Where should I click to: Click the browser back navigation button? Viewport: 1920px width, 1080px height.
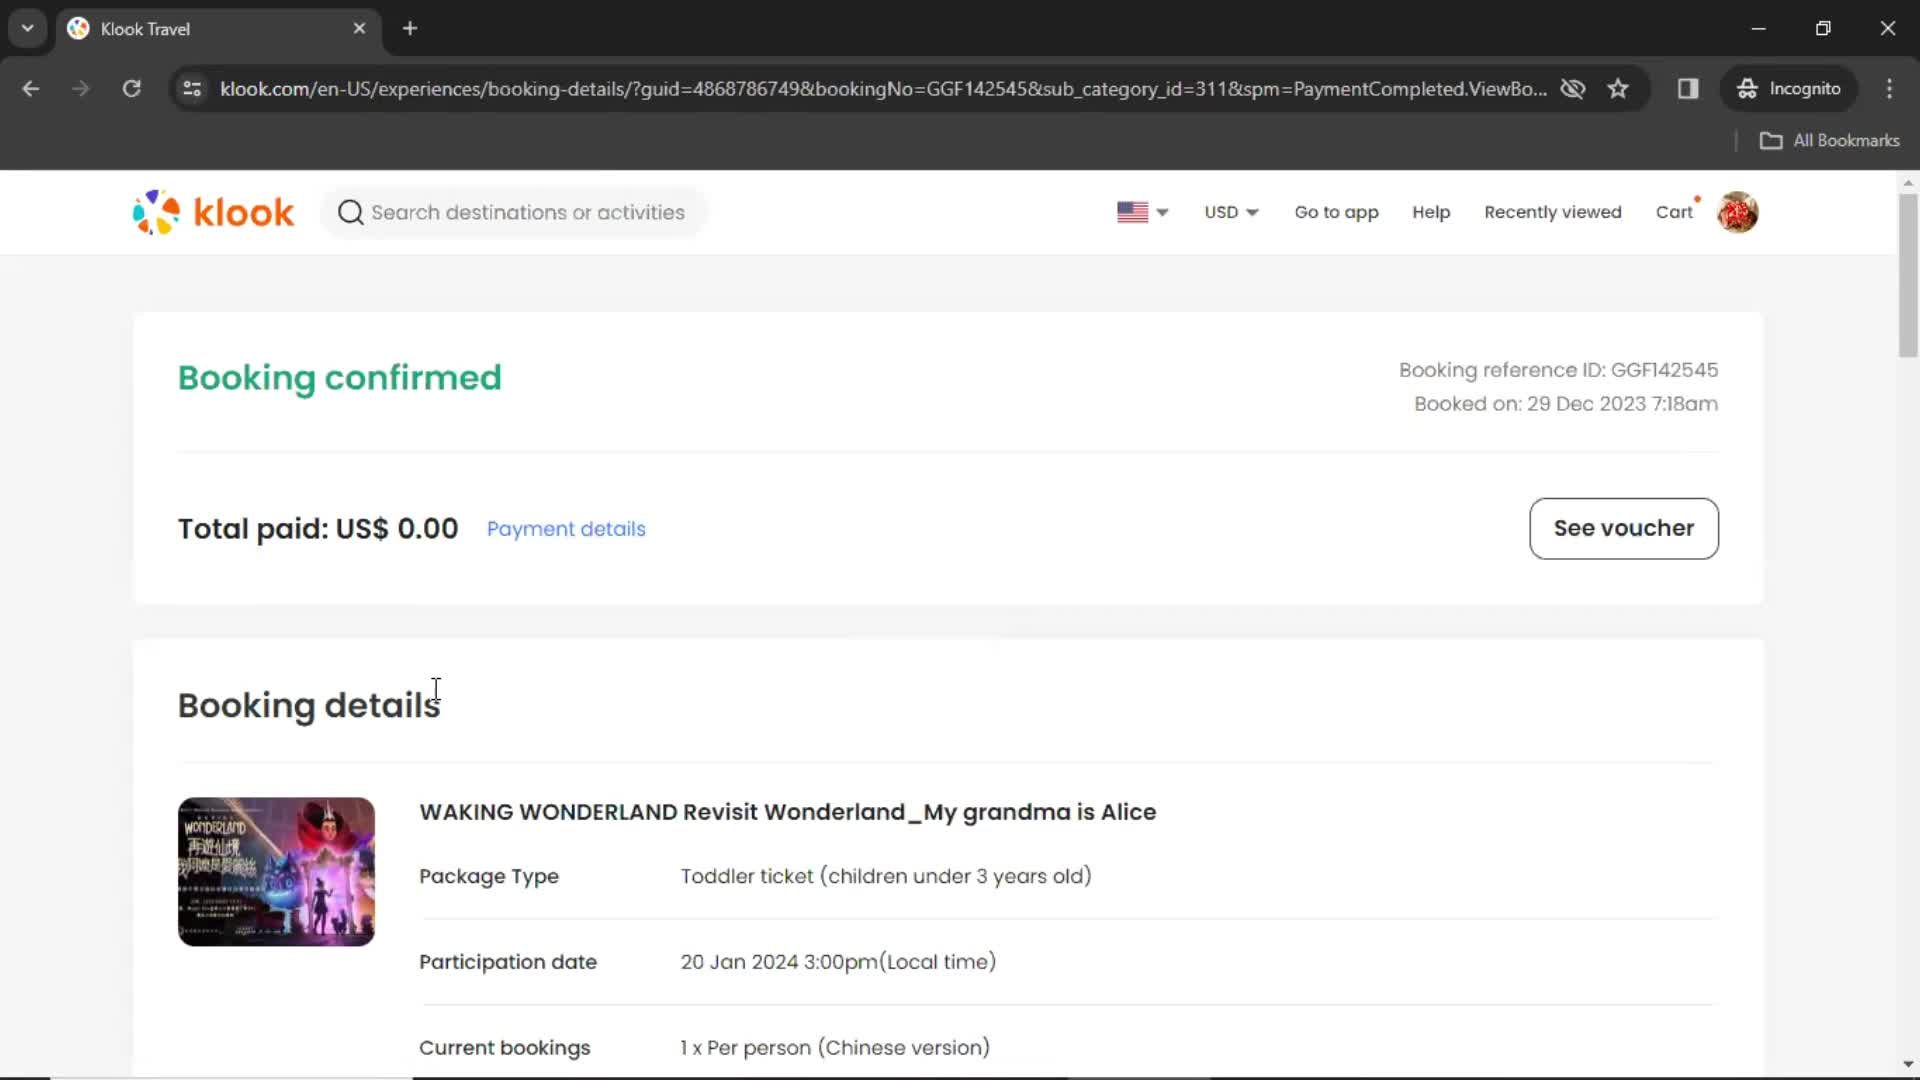32,88
